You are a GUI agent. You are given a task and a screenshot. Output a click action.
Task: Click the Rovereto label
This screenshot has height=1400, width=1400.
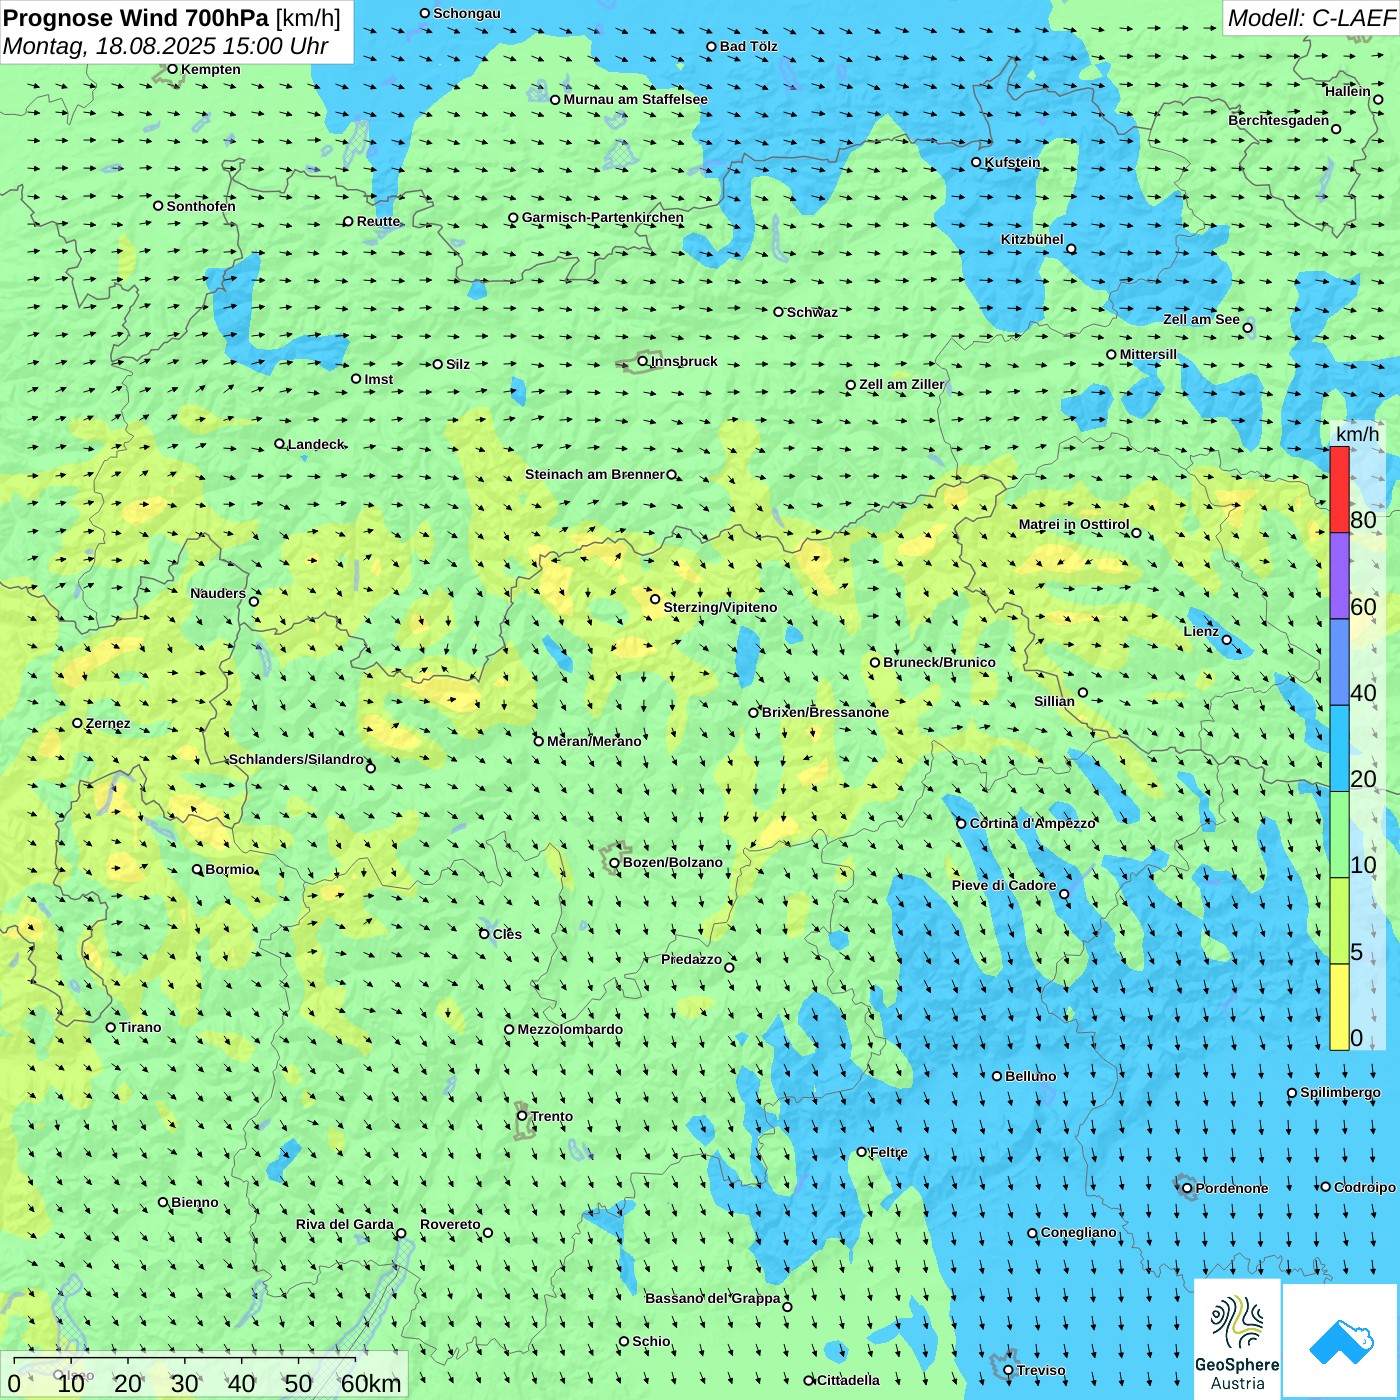[450, 1224]
